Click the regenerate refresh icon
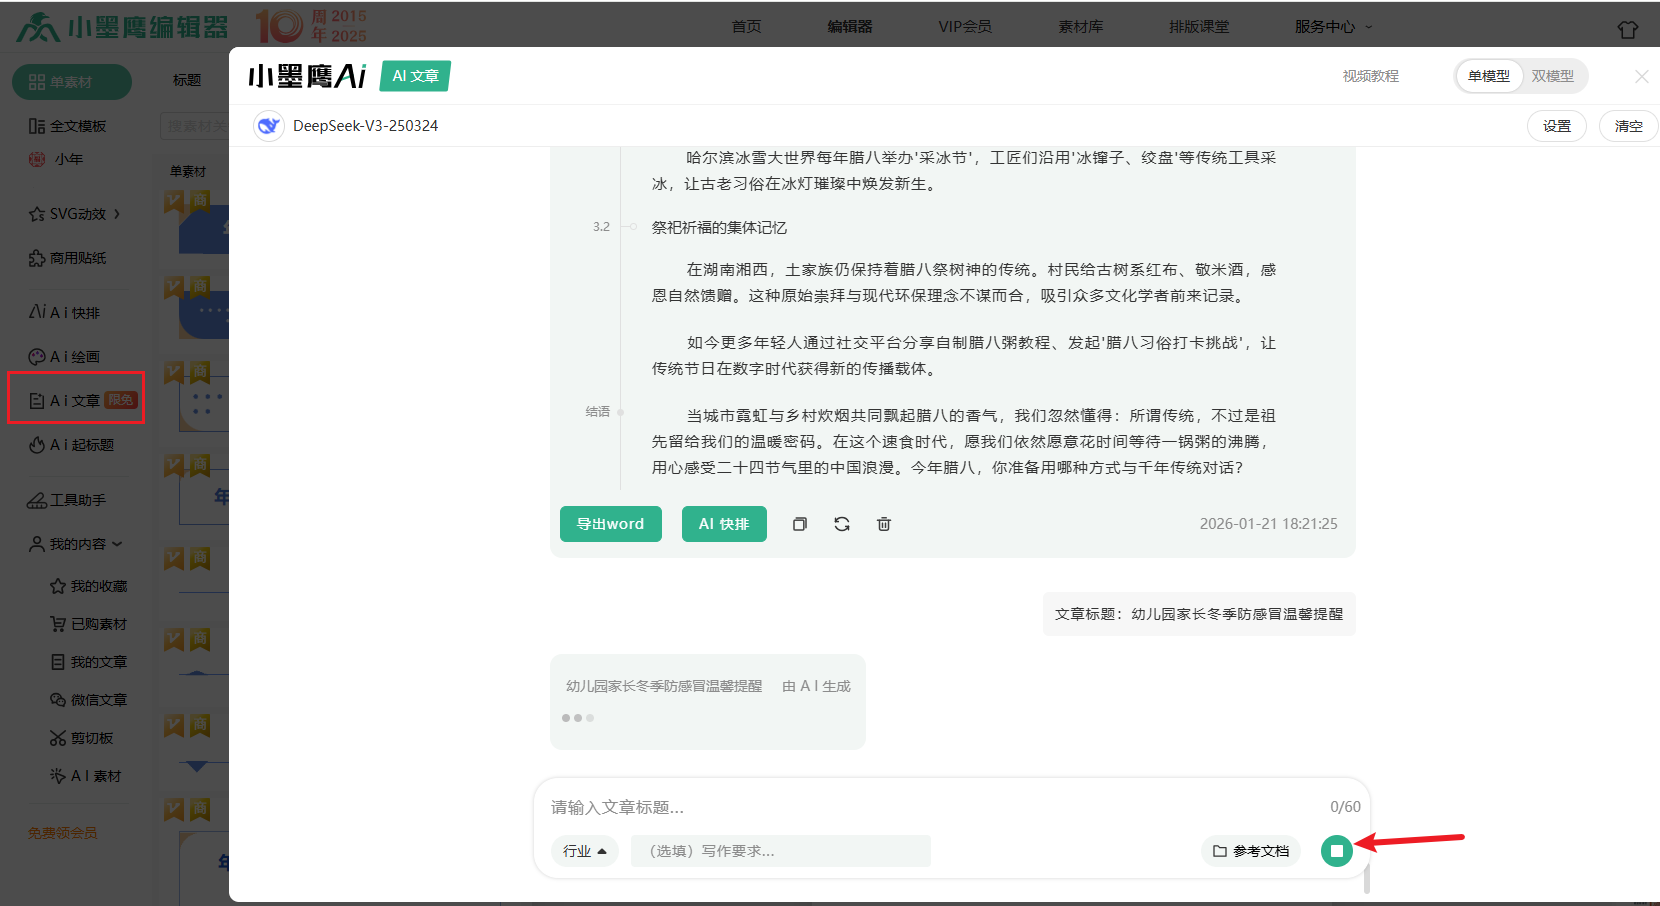1660x906 pixels. click(842, 524)
